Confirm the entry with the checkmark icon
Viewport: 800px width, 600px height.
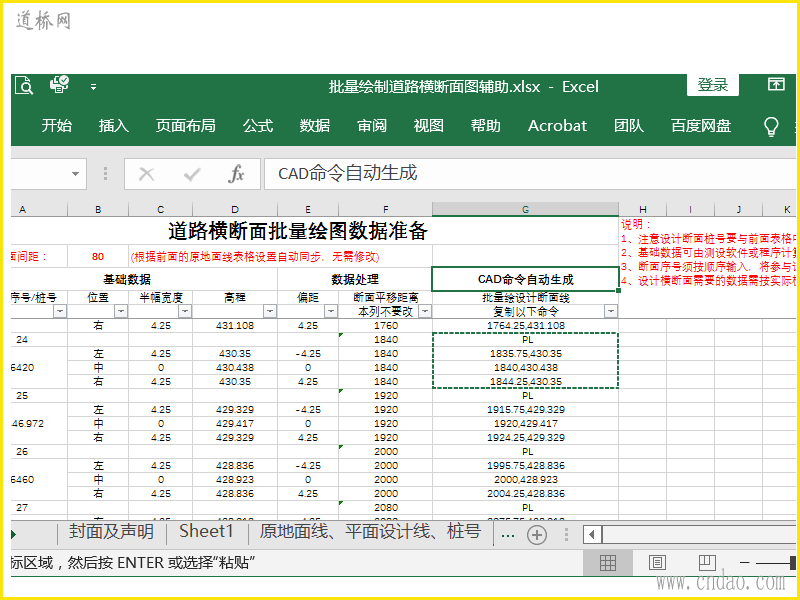click(192, 174)
